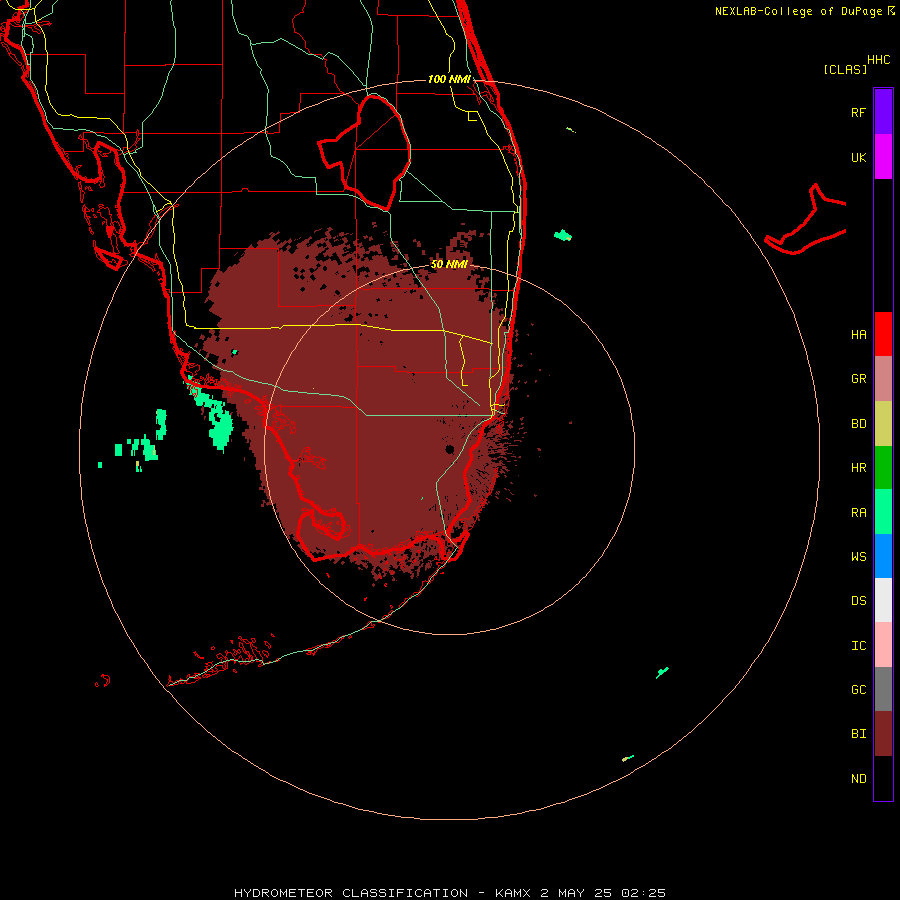The image size is (900, 900).
Task: Click the 'IC' legend label
Action: point(858,646)
